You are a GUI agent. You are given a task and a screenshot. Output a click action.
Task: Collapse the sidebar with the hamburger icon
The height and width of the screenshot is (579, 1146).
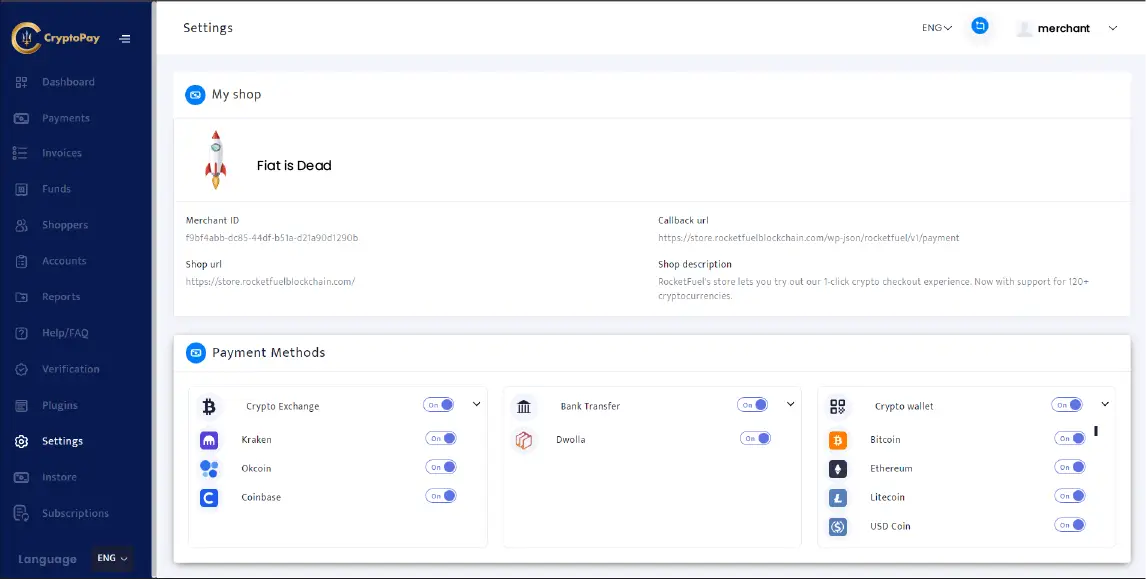[x=125, y=38]
